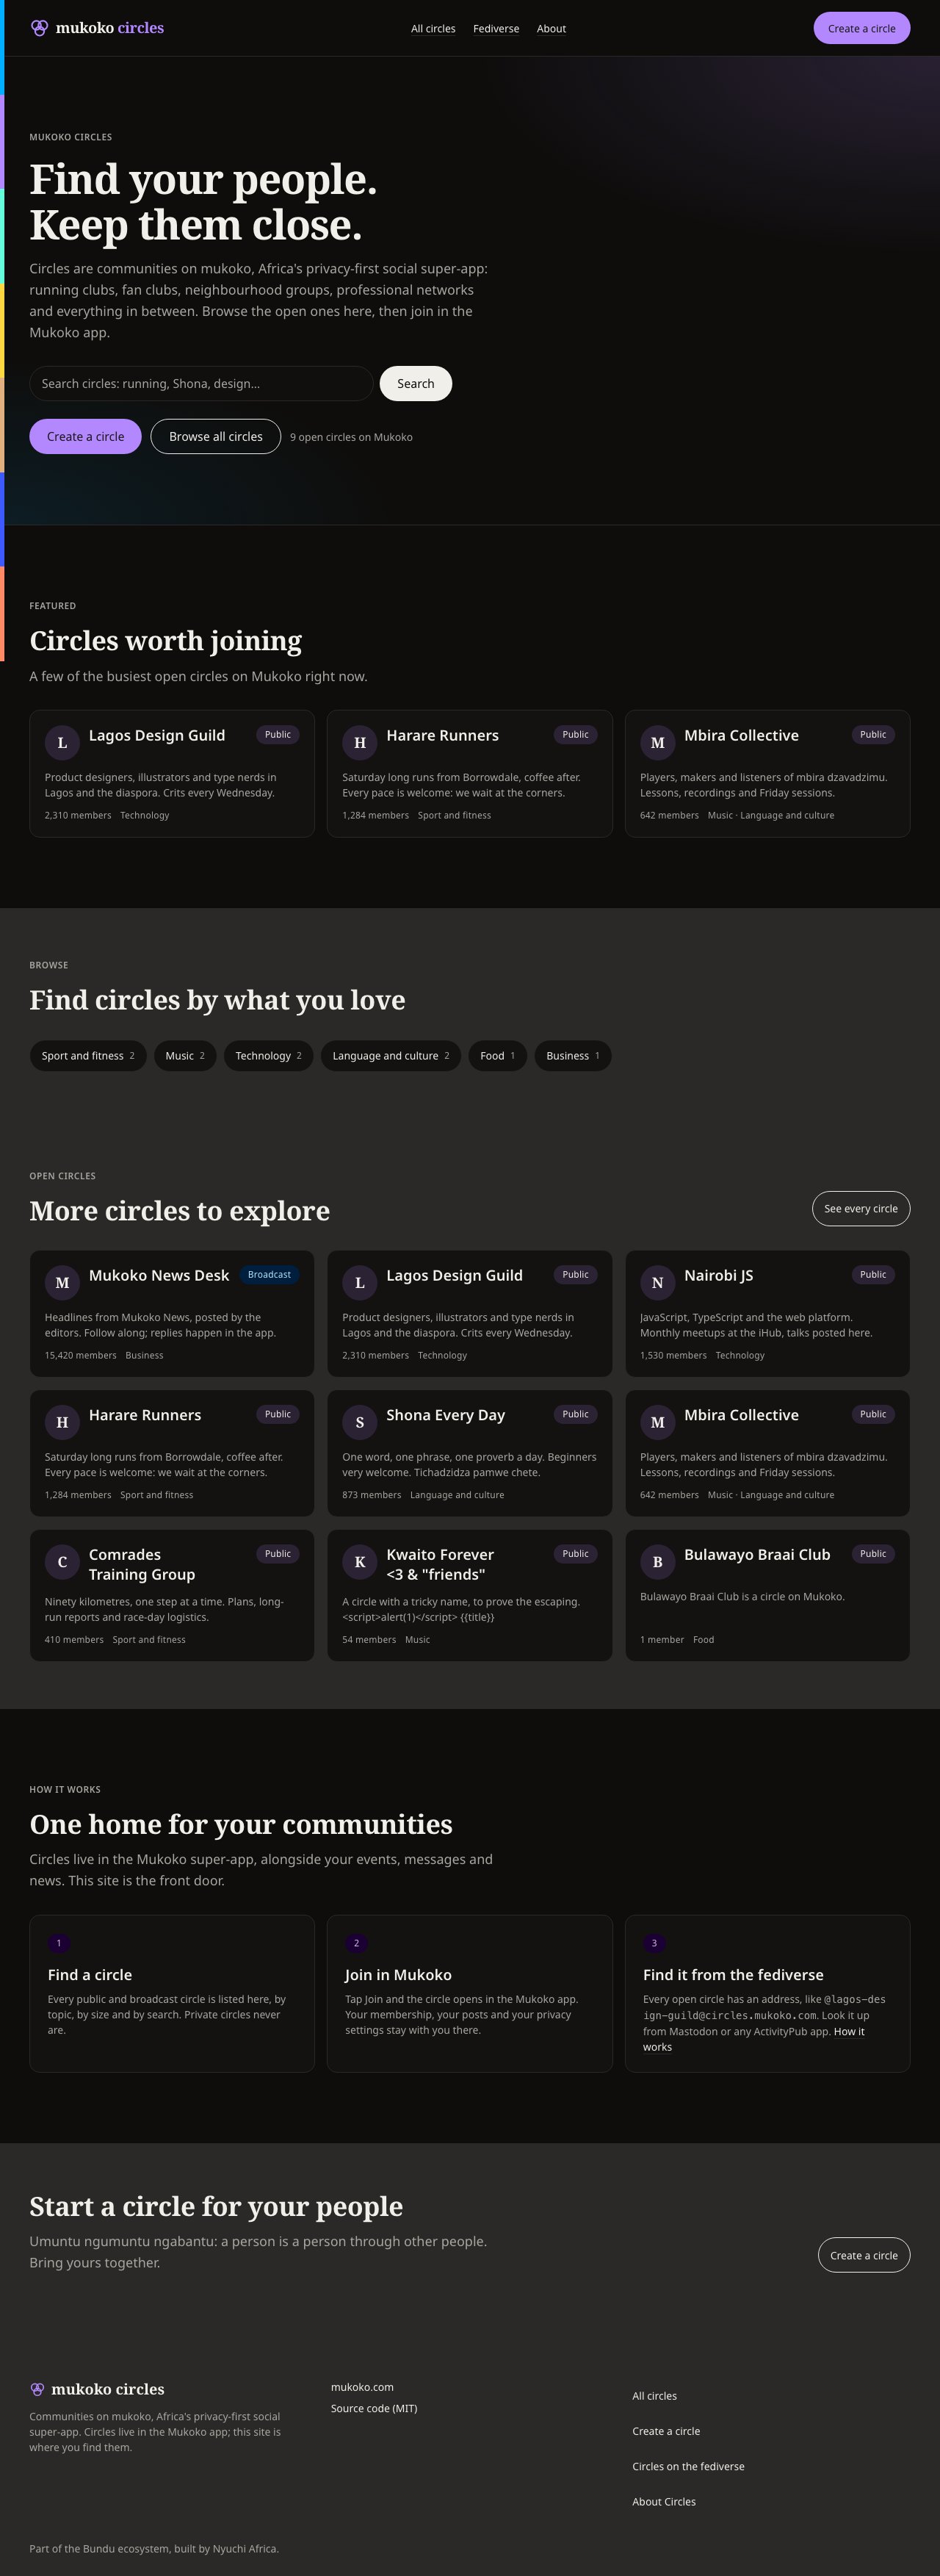This screenshot has height=2576, width=940.
Task: Open footer All circles link
Action: point(654,2396)
